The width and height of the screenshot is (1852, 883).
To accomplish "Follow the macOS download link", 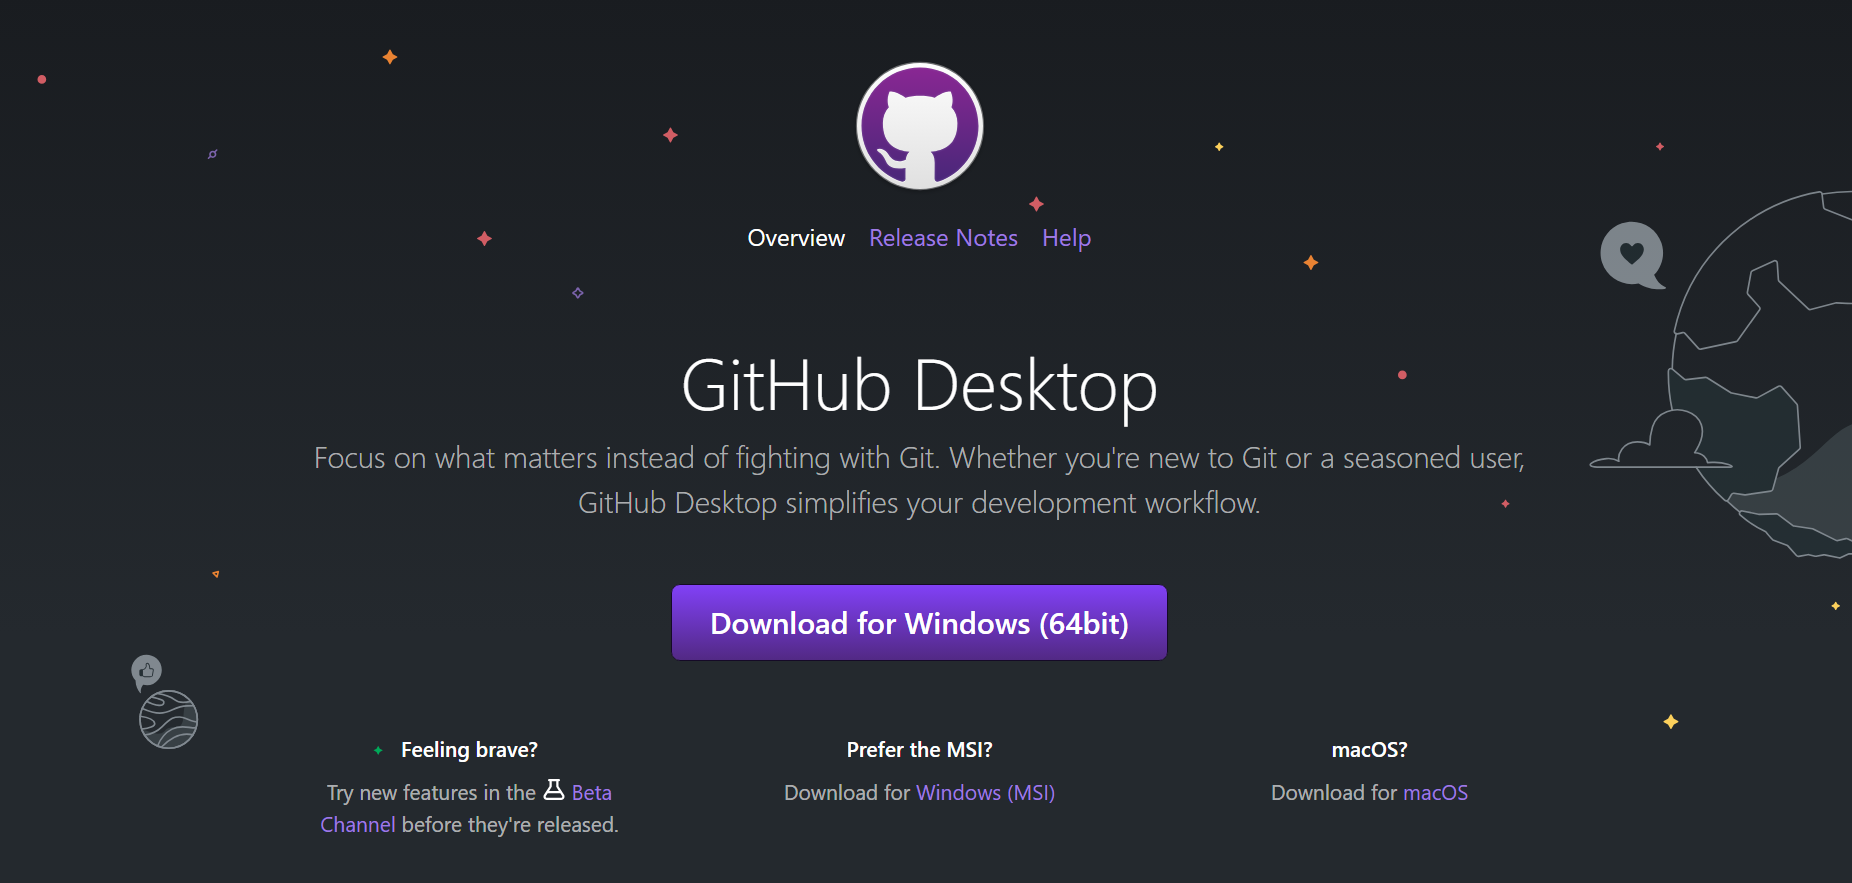I will coord(1435,792).
